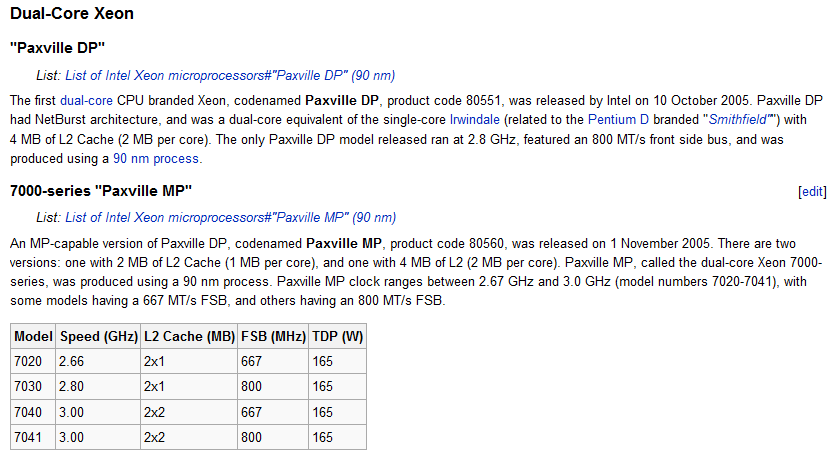The height and width of the screenshot is (459, 837).
Task: Click the FSB (MHz) column header
Action: coord(273,336)
